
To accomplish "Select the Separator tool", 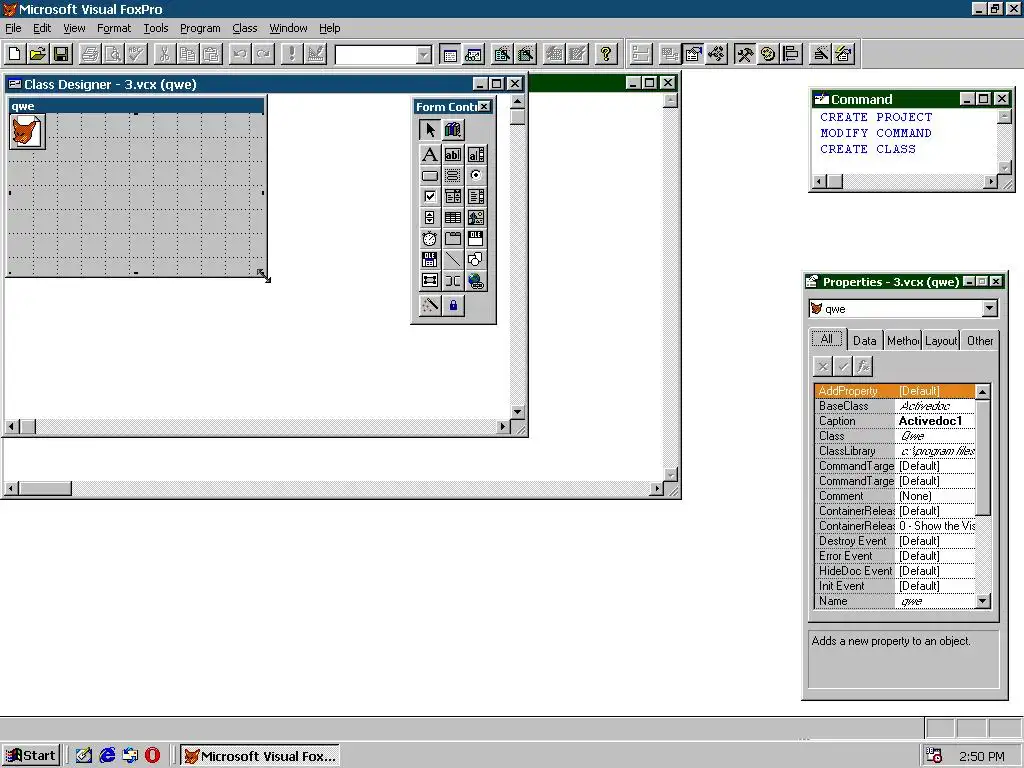I will (453, 281).
